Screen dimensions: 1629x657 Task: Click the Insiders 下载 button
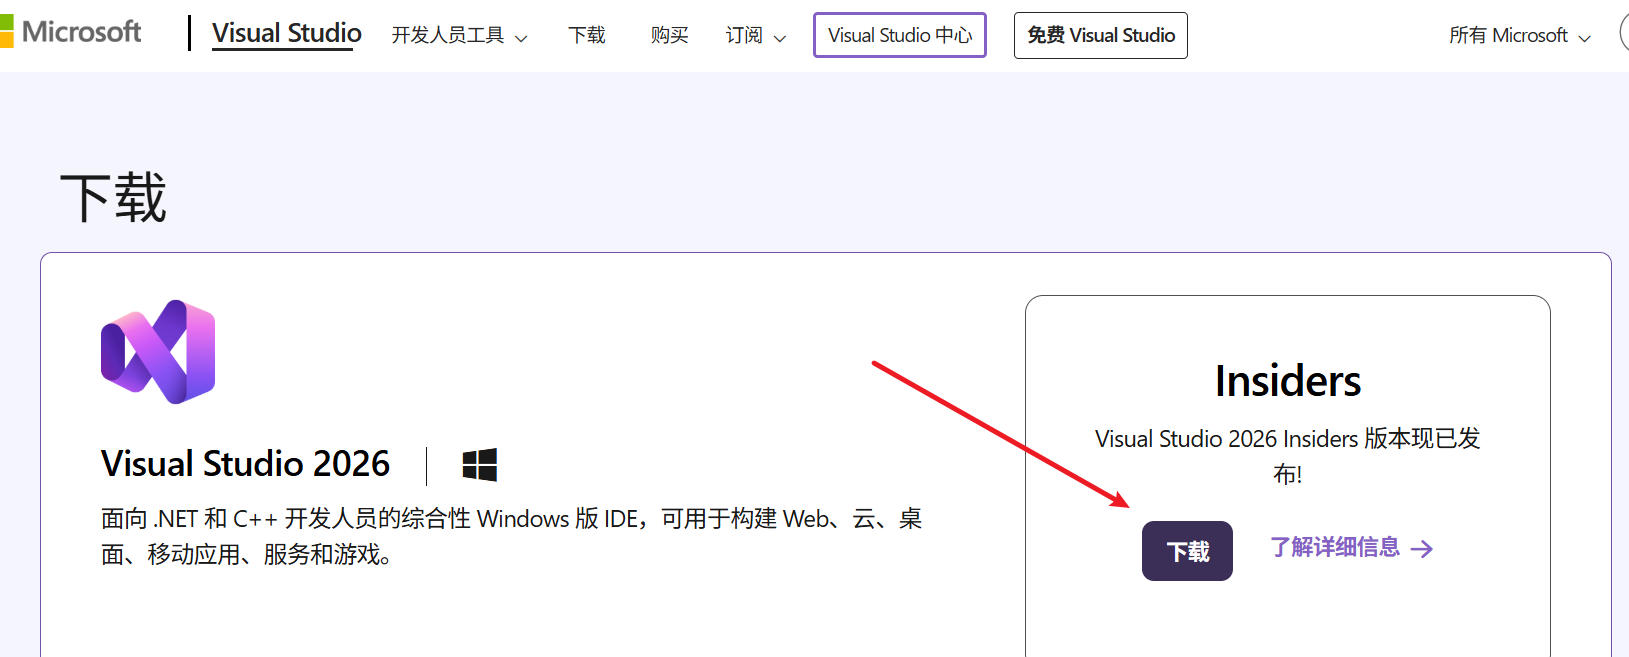(1187, 551)
